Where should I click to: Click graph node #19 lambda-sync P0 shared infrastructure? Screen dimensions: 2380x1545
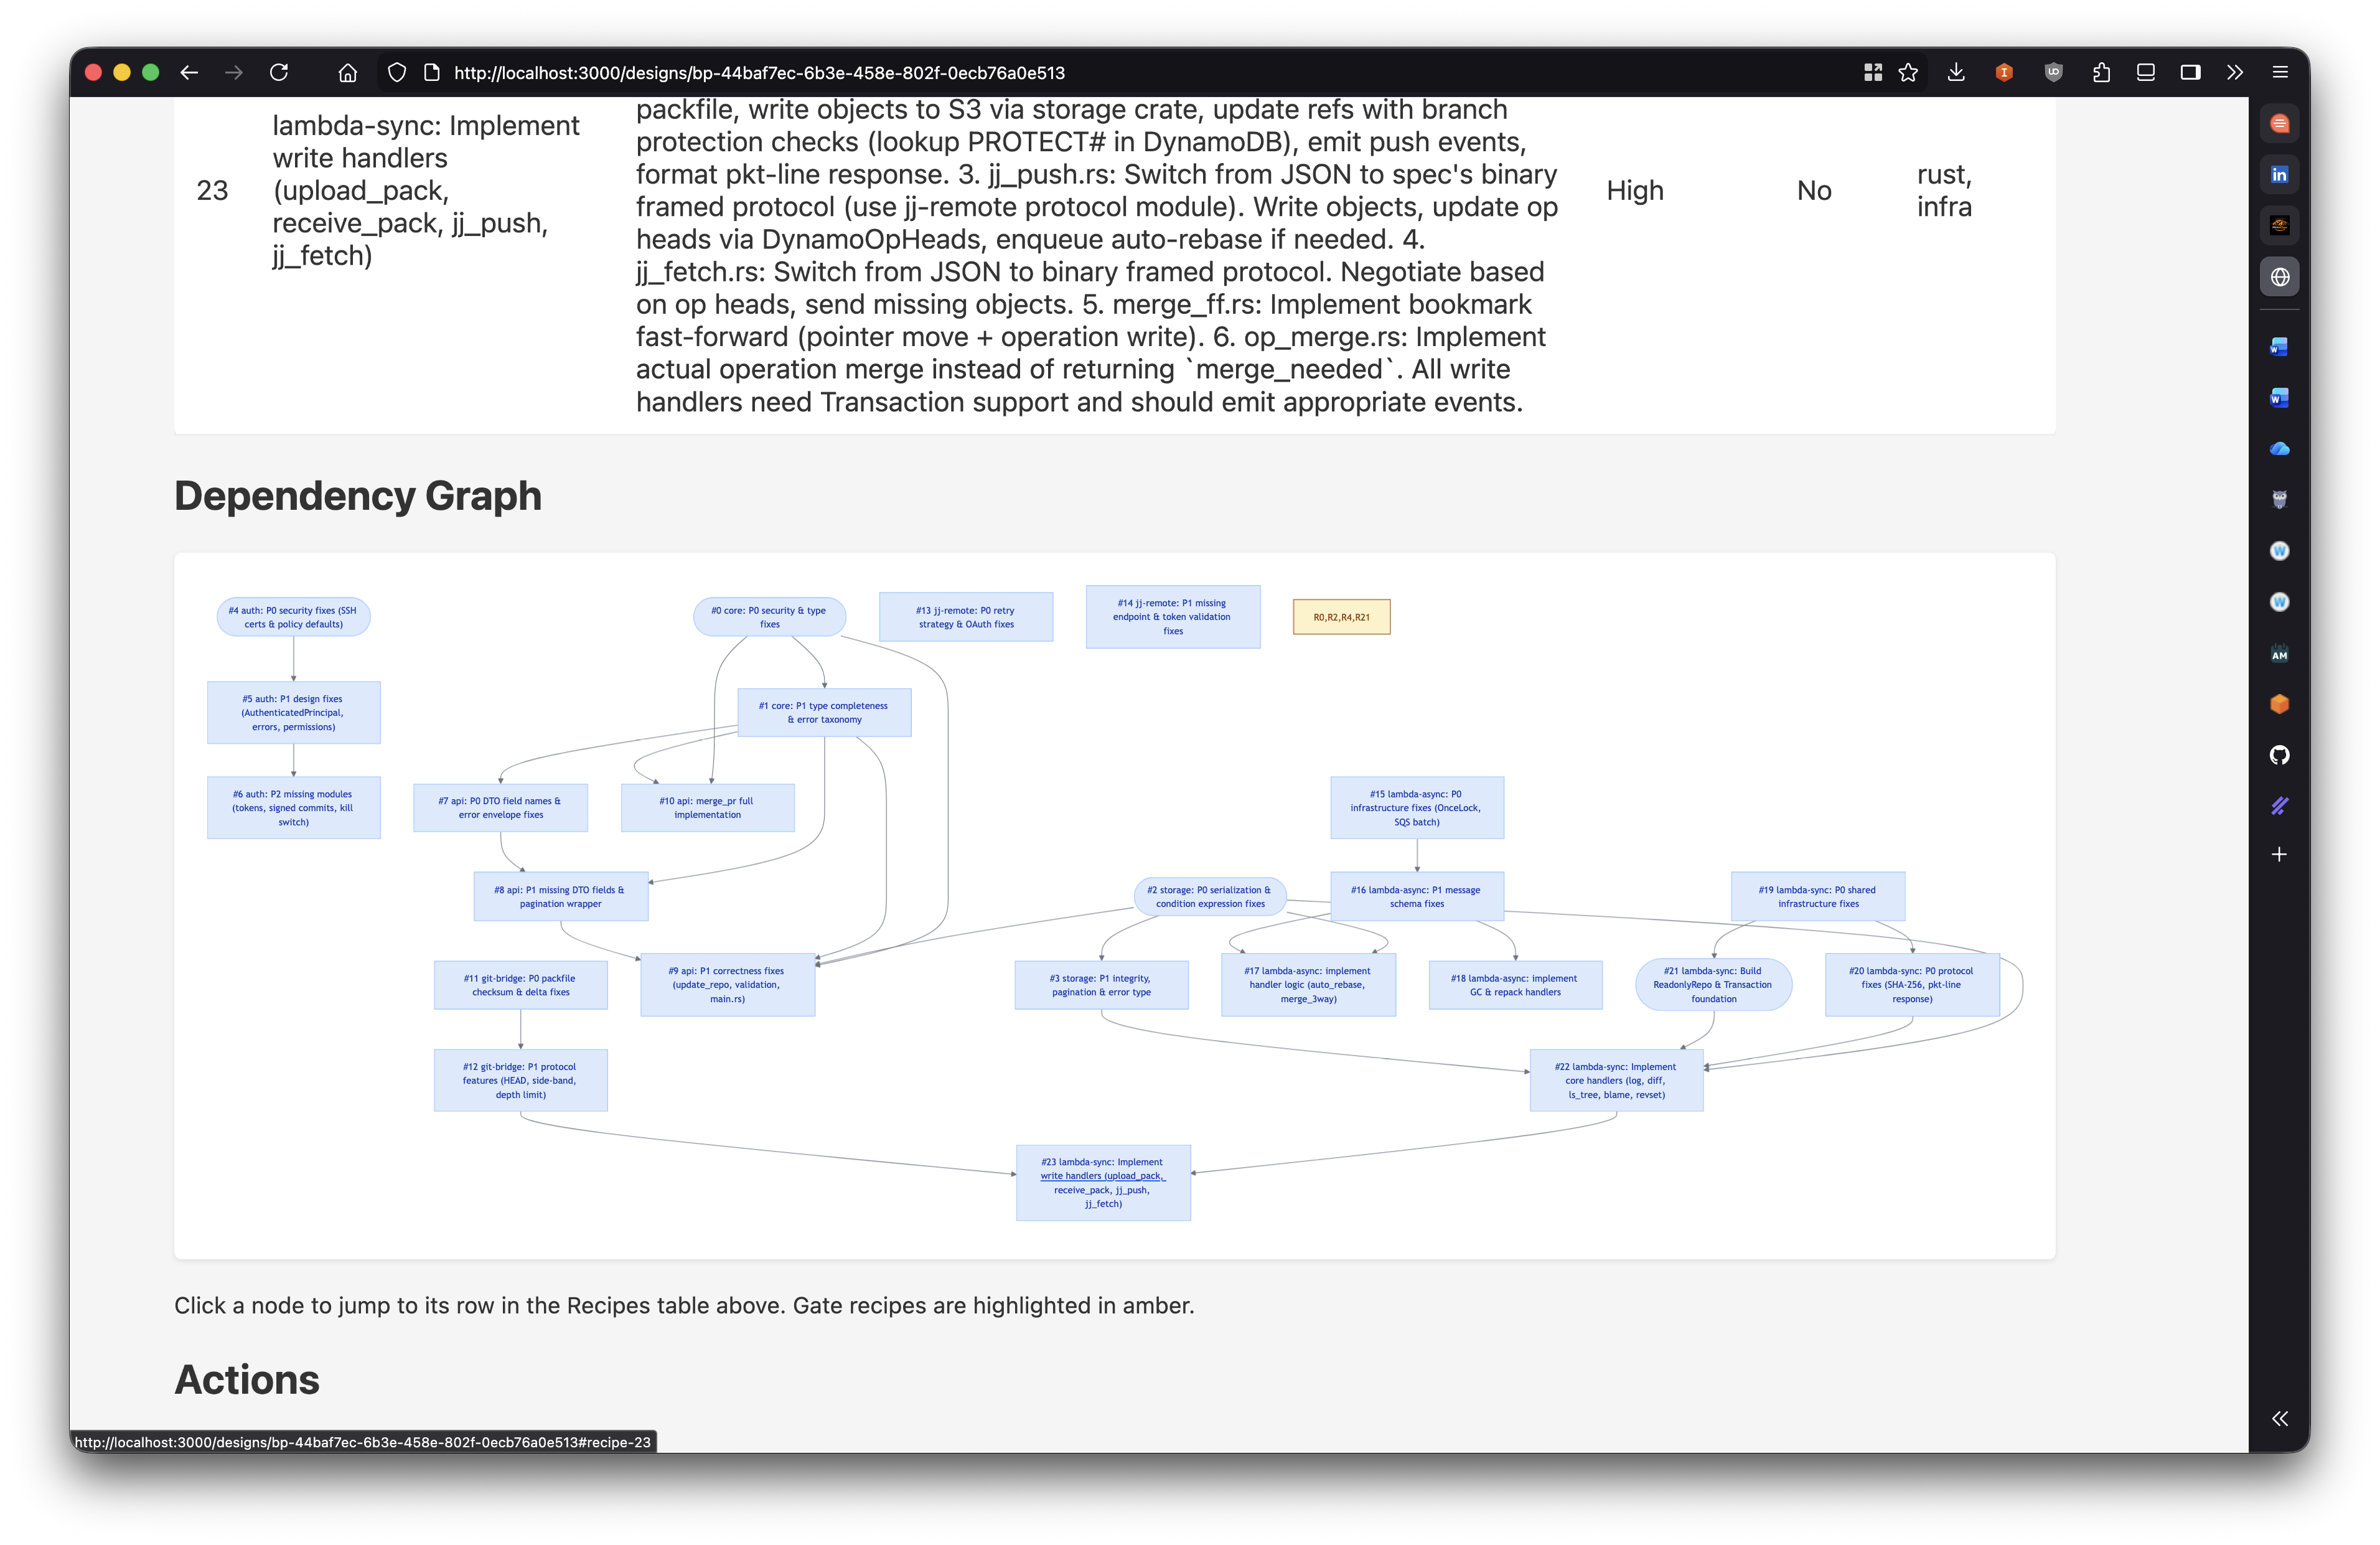1818,897
